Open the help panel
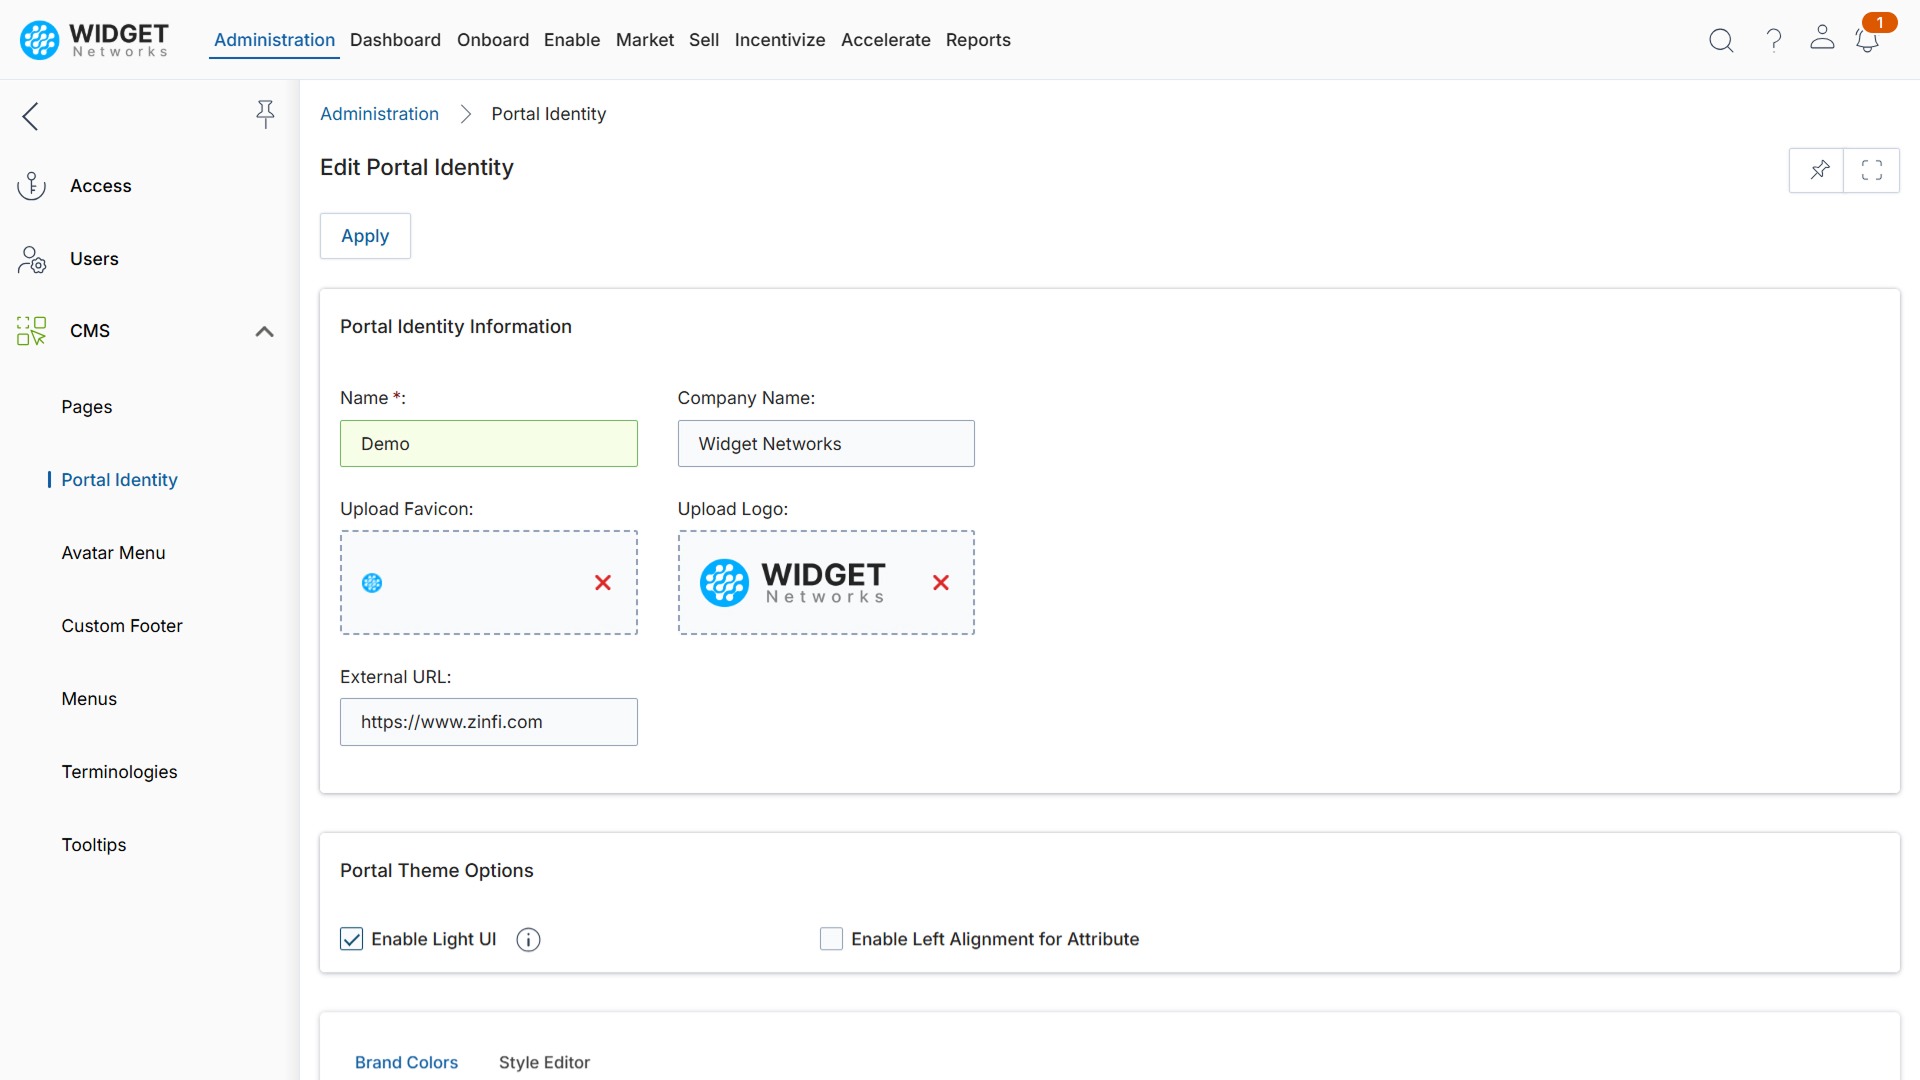This screenshot has height=1080, width=1920. coord(1772,40)
